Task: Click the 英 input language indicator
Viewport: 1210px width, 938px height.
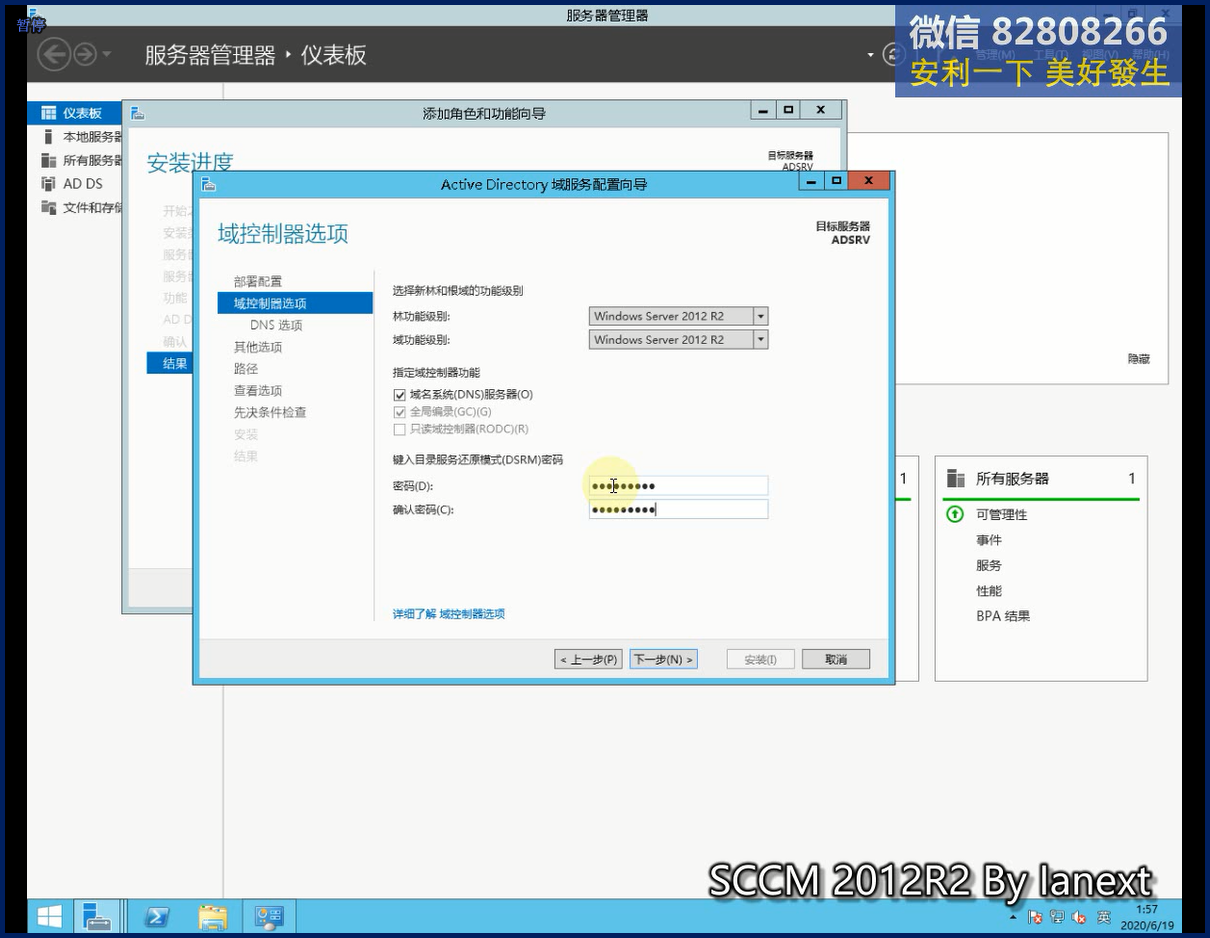Action: tap(1103, 917)
